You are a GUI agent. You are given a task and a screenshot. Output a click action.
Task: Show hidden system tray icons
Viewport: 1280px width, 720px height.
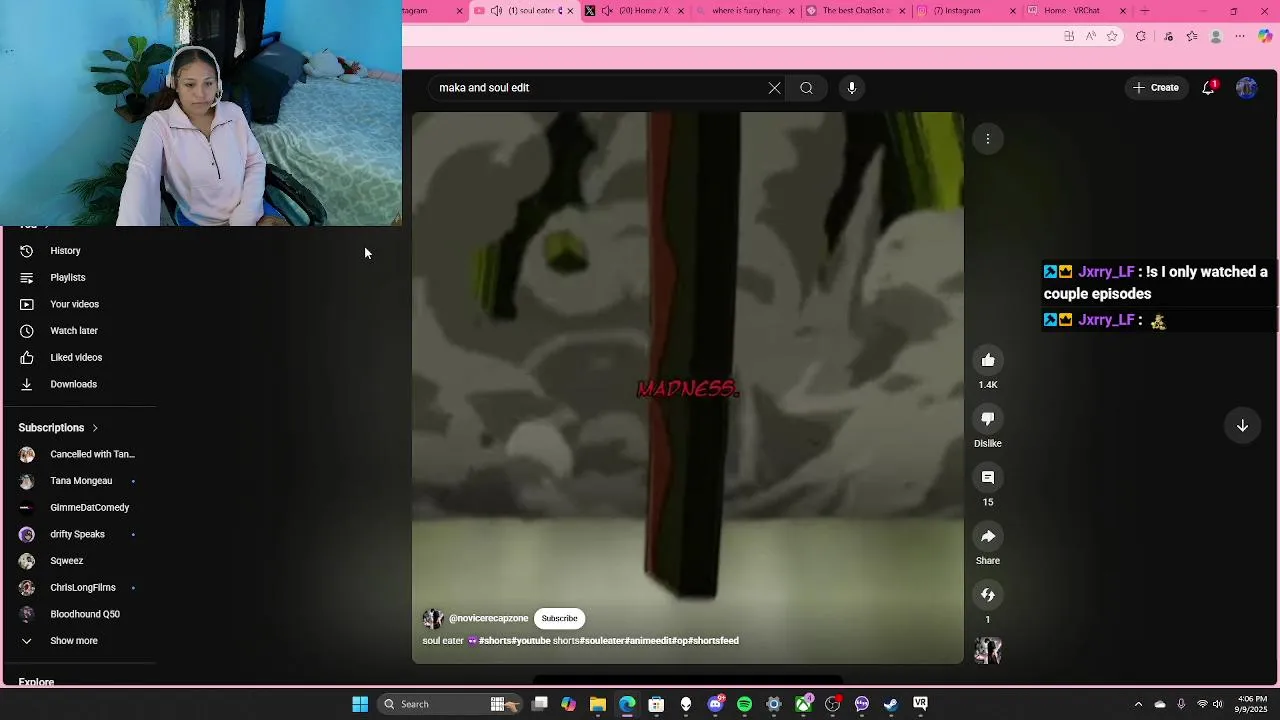pos(1138,704)
